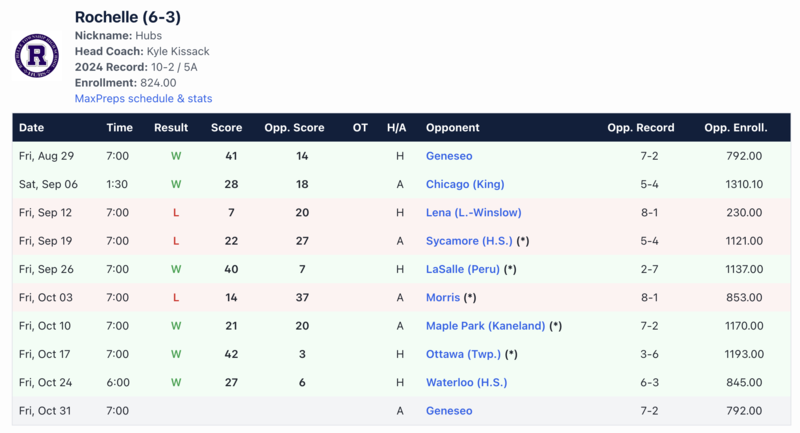Click the Result column header
800x433 pixels.
(171, 128)
